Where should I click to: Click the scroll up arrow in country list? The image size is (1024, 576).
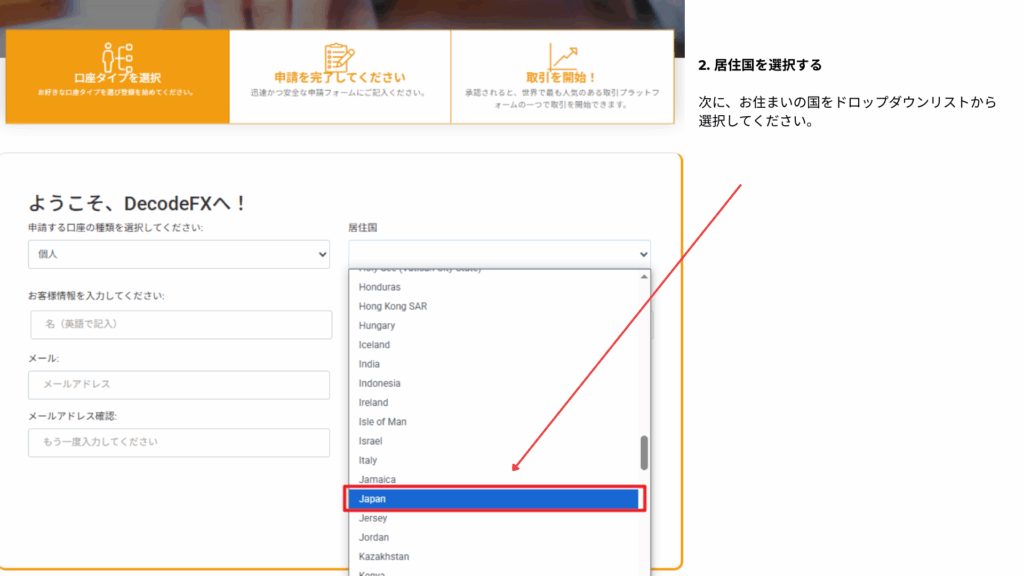click(644, 277)
